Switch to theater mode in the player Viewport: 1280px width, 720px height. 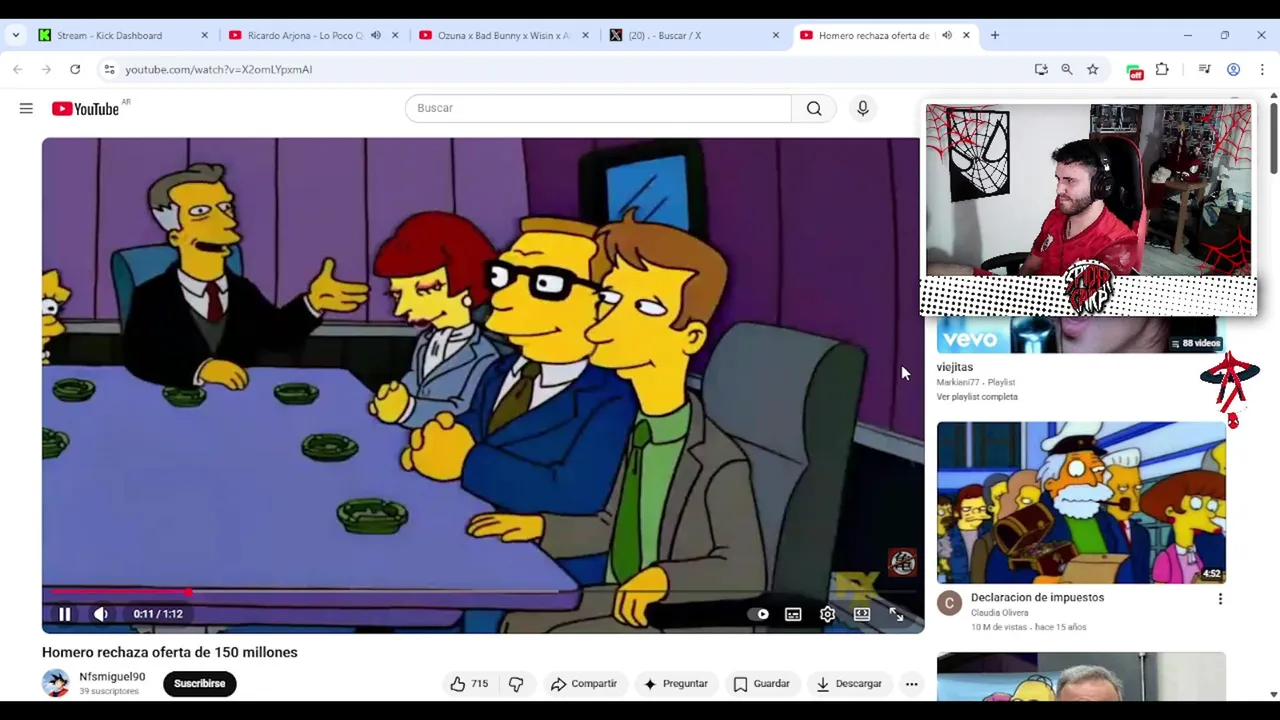(x=862, y=614)
